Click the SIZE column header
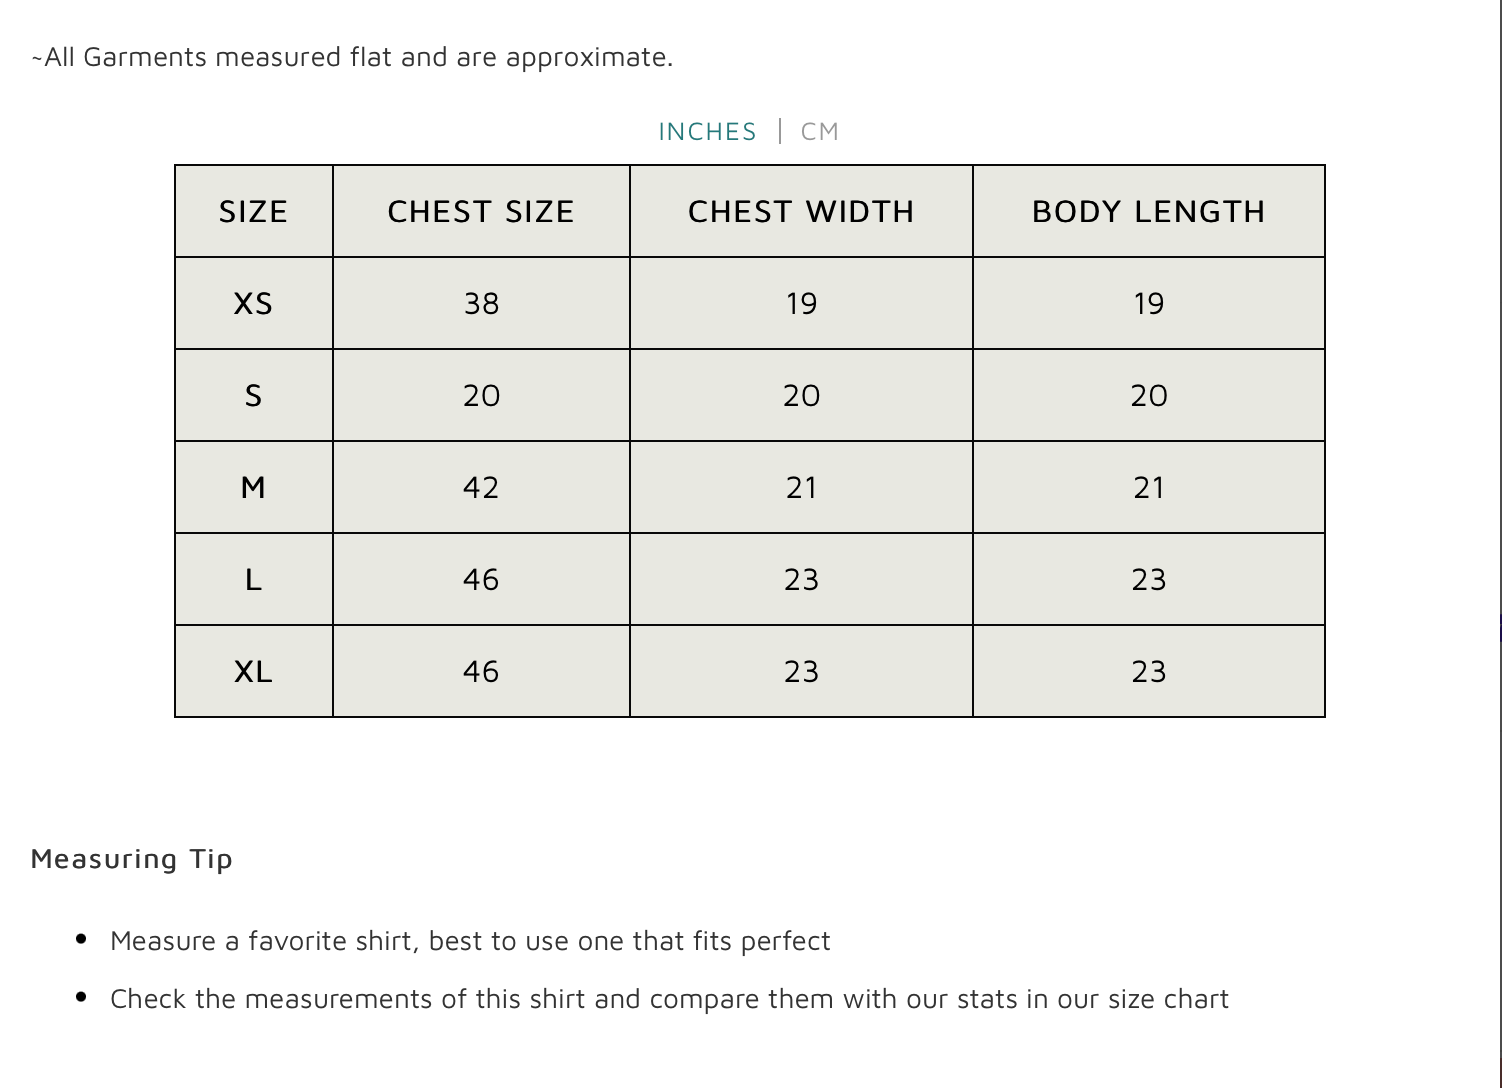 (253, 212)
